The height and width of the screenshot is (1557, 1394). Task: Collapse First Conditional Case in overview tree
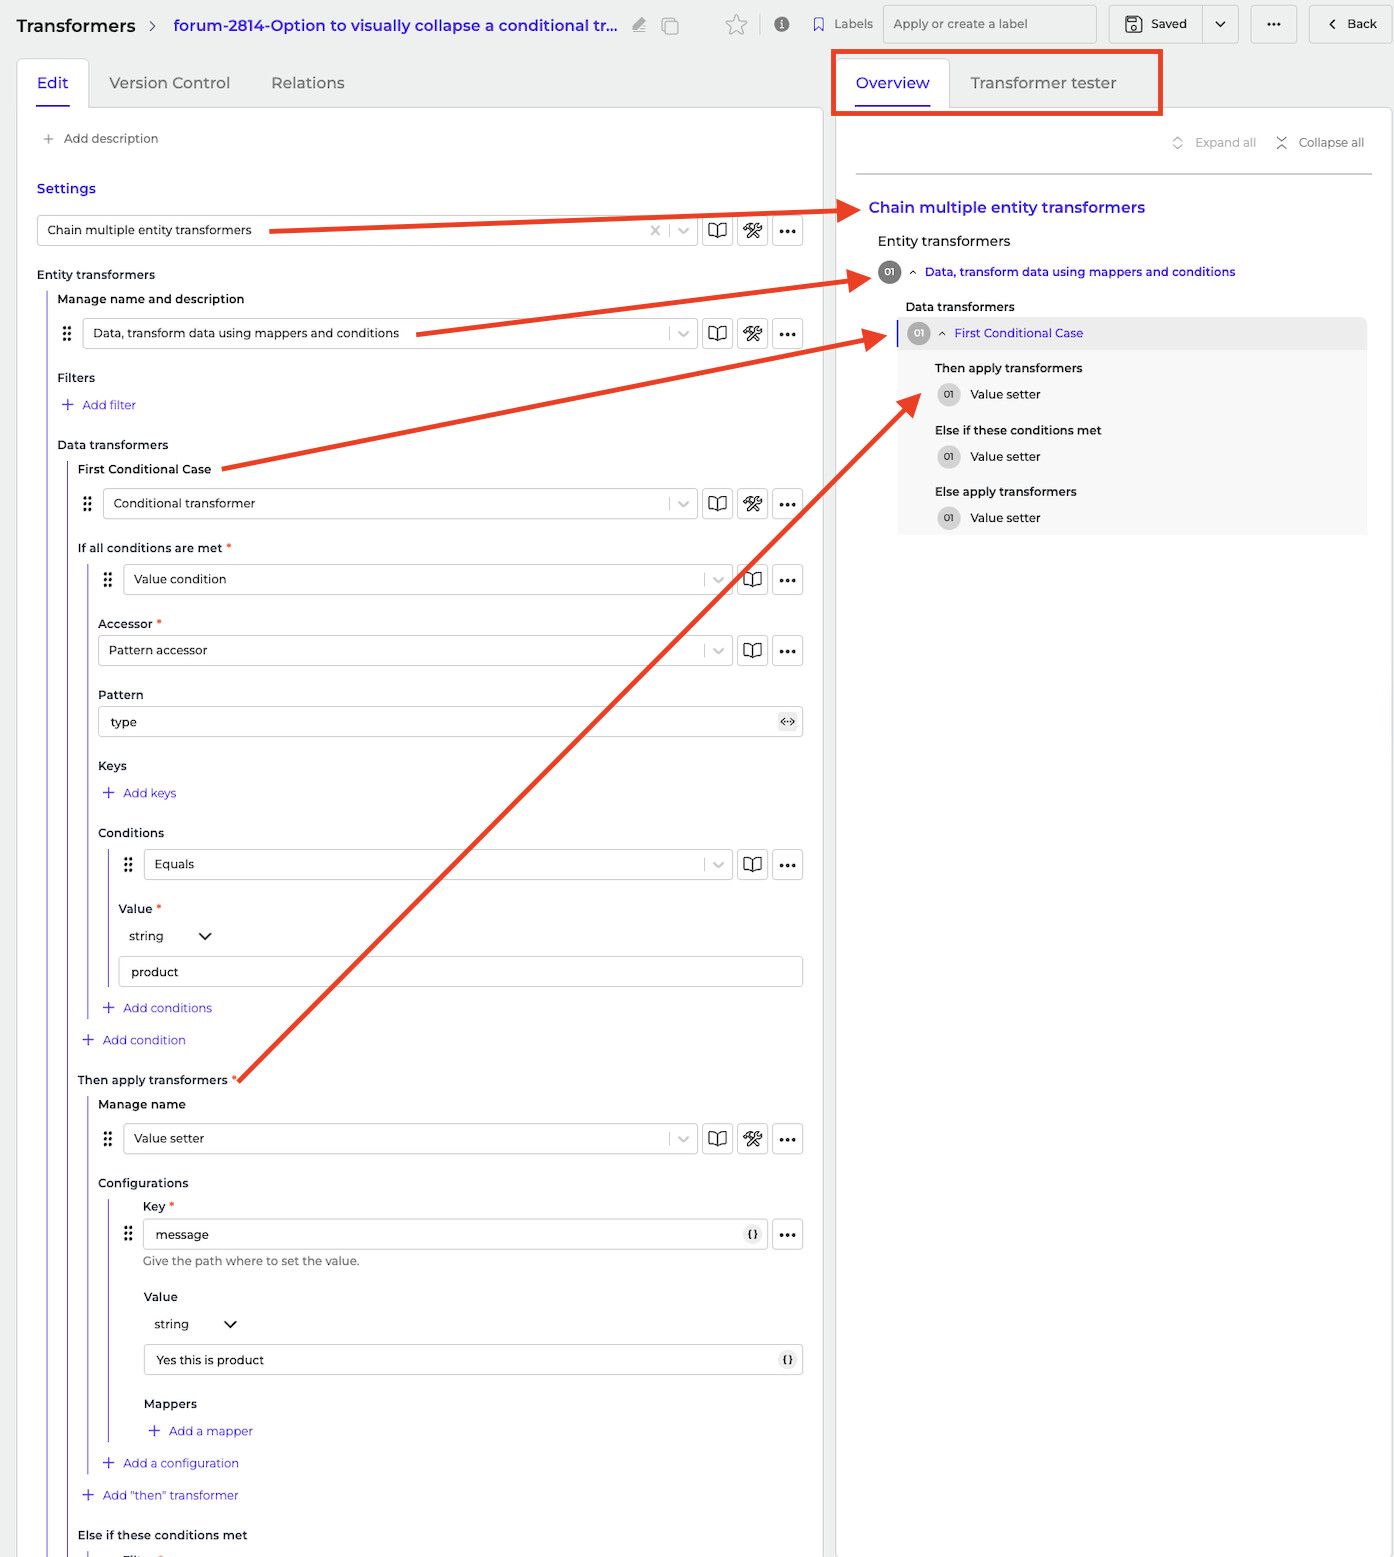click(942, 334)
